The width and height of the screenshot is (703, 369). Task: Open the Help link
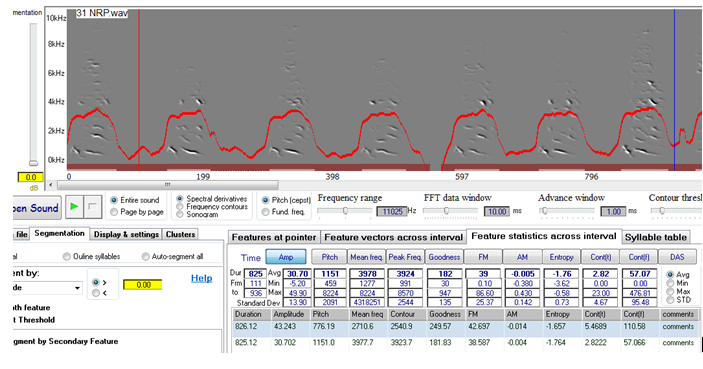201,278
